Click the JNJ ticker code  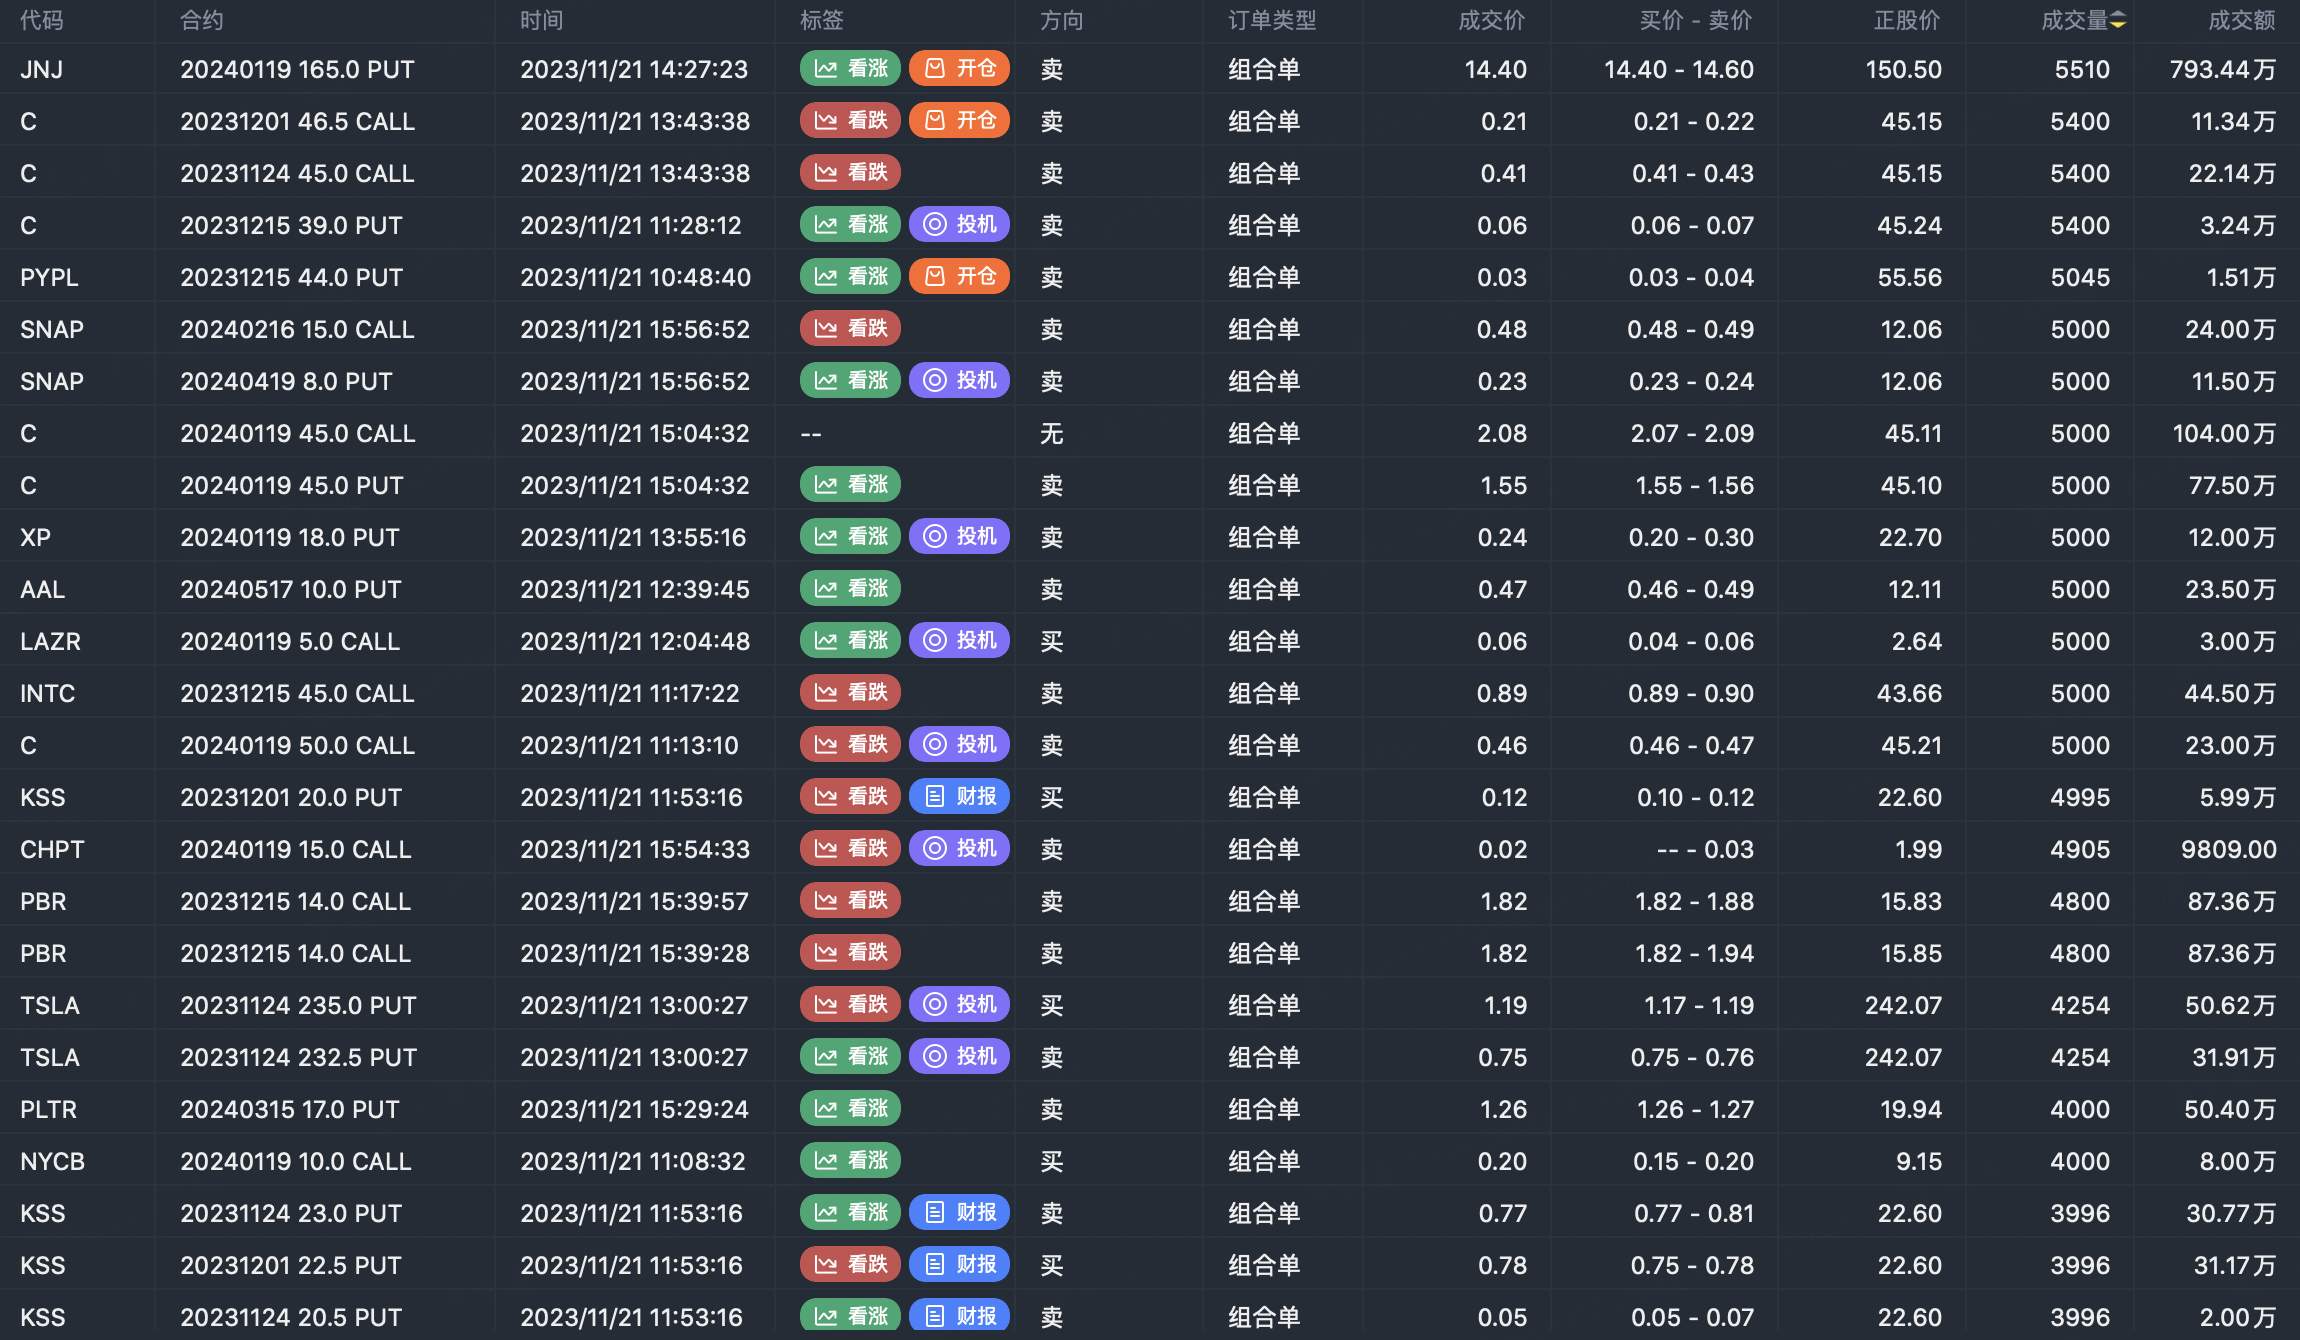pyautogui.click(x=42, y=69)
